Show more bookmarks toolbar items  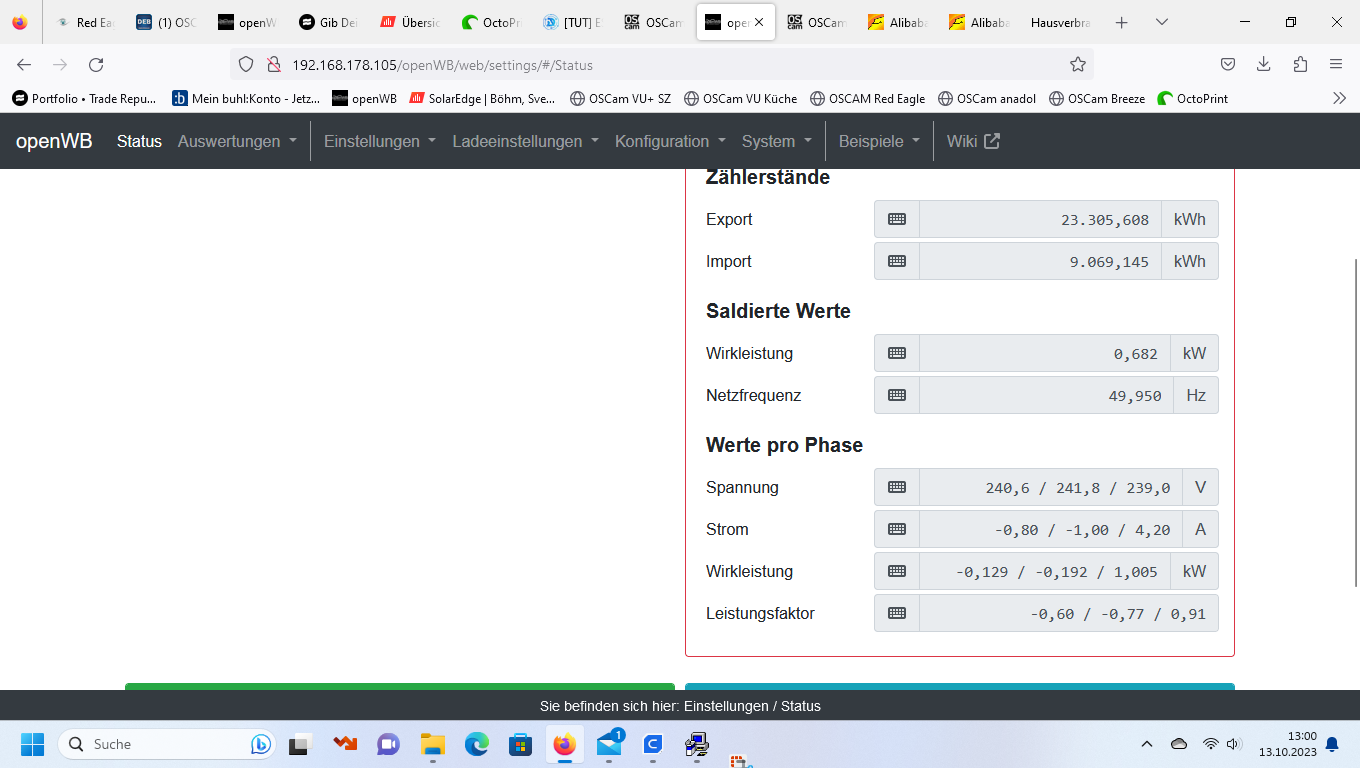[x=1340, y=98]
